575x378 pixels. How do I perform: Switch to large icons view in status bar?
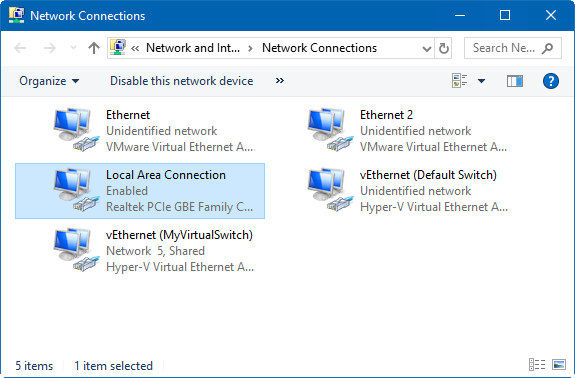559,365
